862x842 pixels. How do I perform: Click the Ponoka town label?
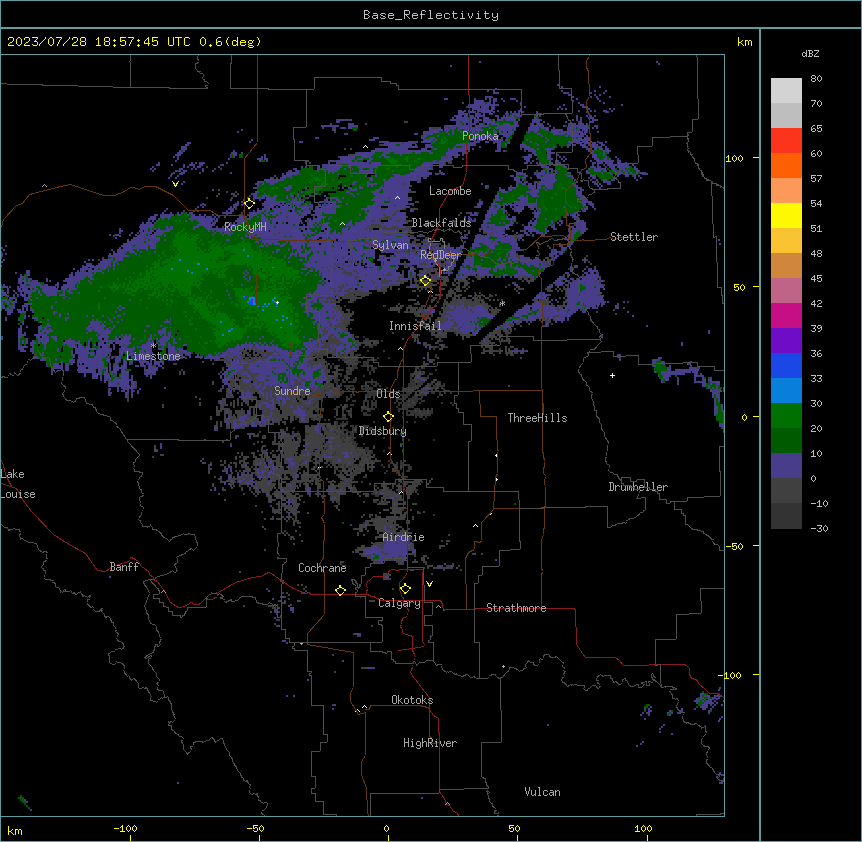(x=480, y=136)
